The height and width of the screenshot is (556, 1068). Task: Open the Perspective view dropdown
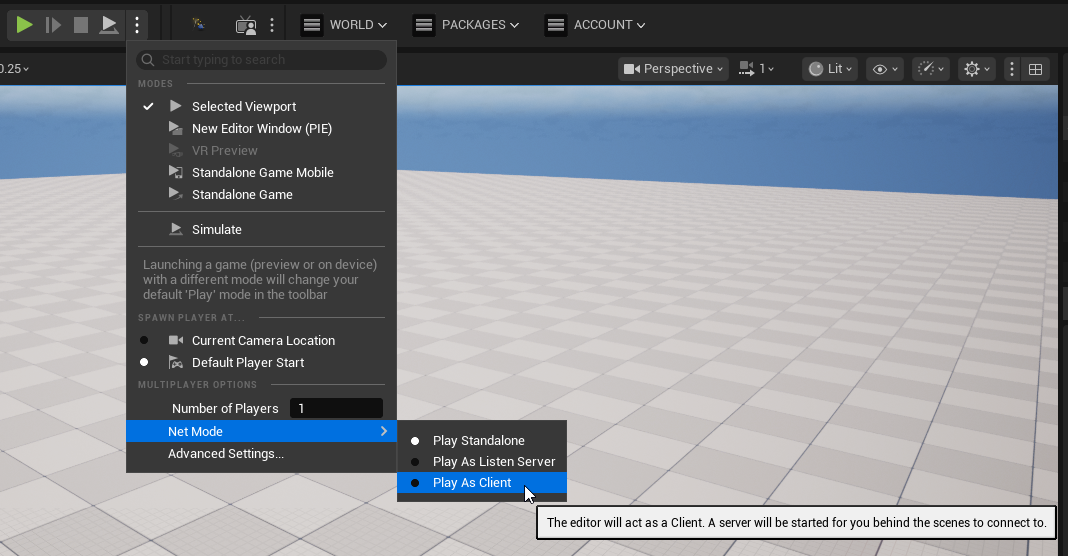point(673,69)
